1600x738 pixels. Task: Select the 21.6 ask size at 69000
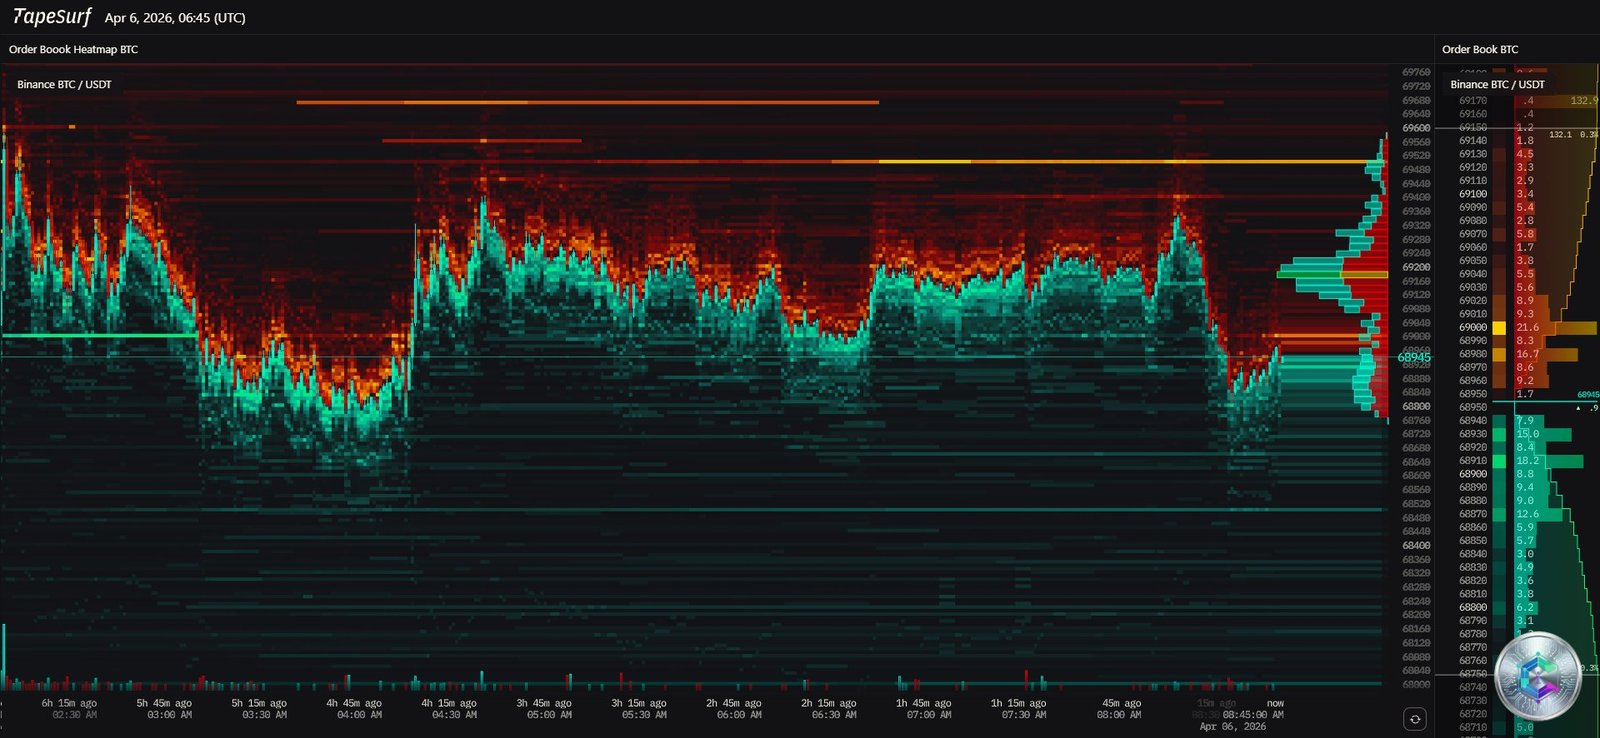coord(1527,328)
